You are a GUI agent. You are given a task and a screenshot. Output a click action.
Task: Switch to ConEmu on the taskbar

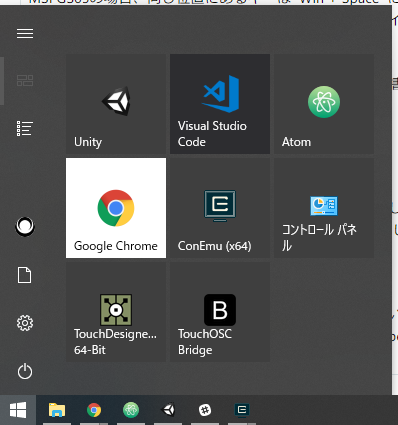242,410
